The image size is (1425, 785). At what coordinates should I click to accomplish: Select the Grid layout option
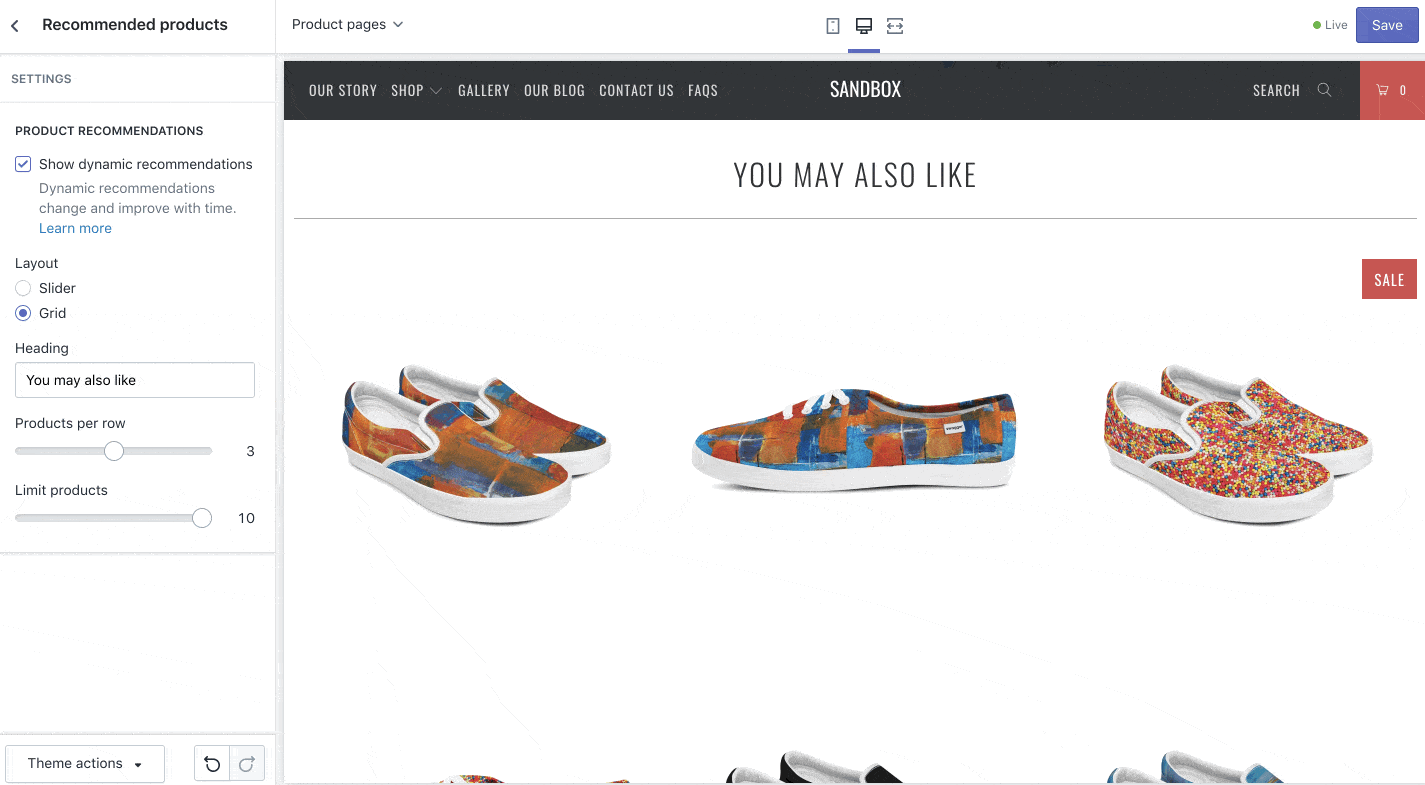pos(23,313)
